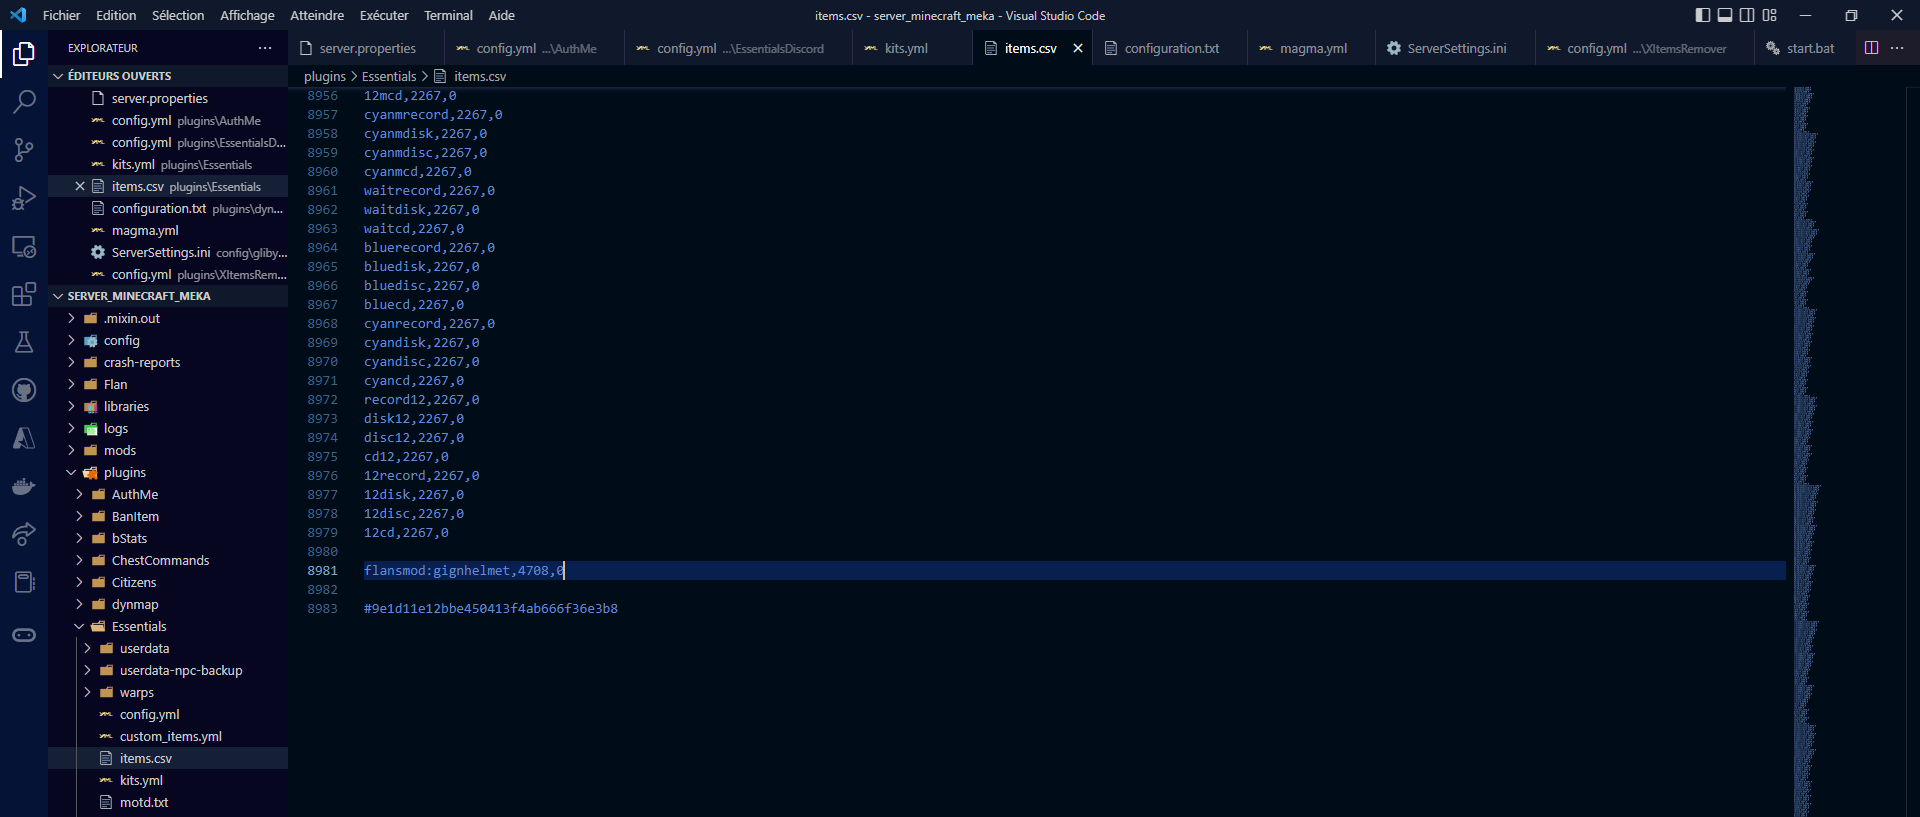Expand the AuthMe plugin folder

(134, 494)
